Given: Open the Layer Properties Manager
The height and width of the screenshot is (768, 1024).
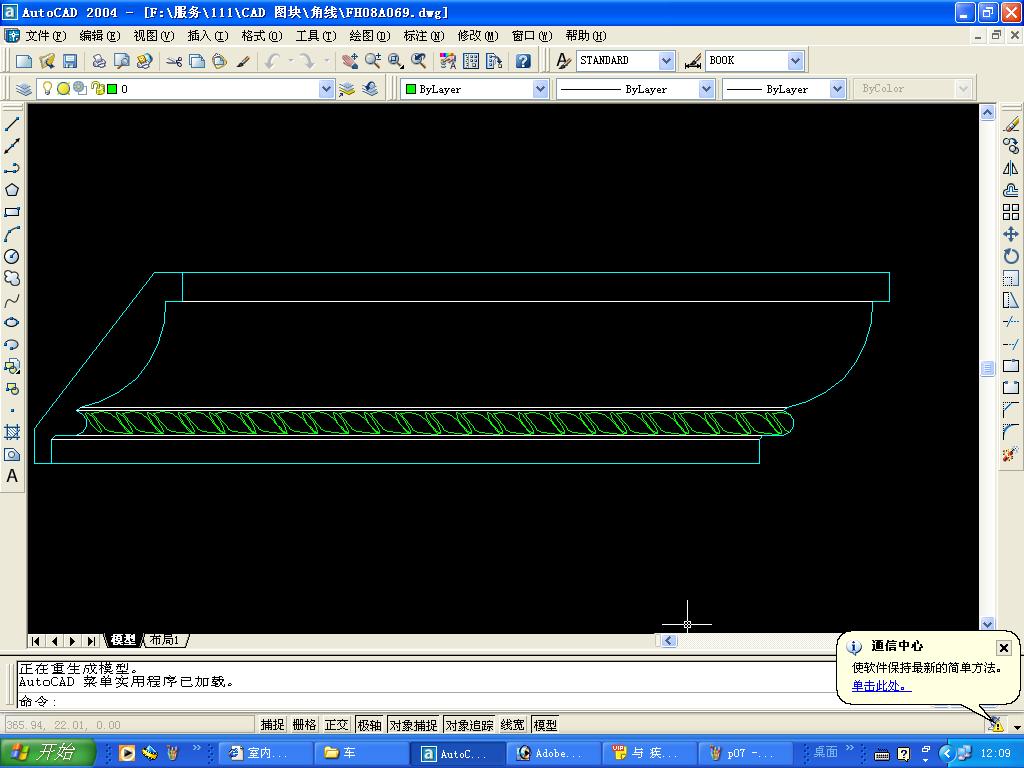Looking at the screenshot, I should [x=24, y=89].
